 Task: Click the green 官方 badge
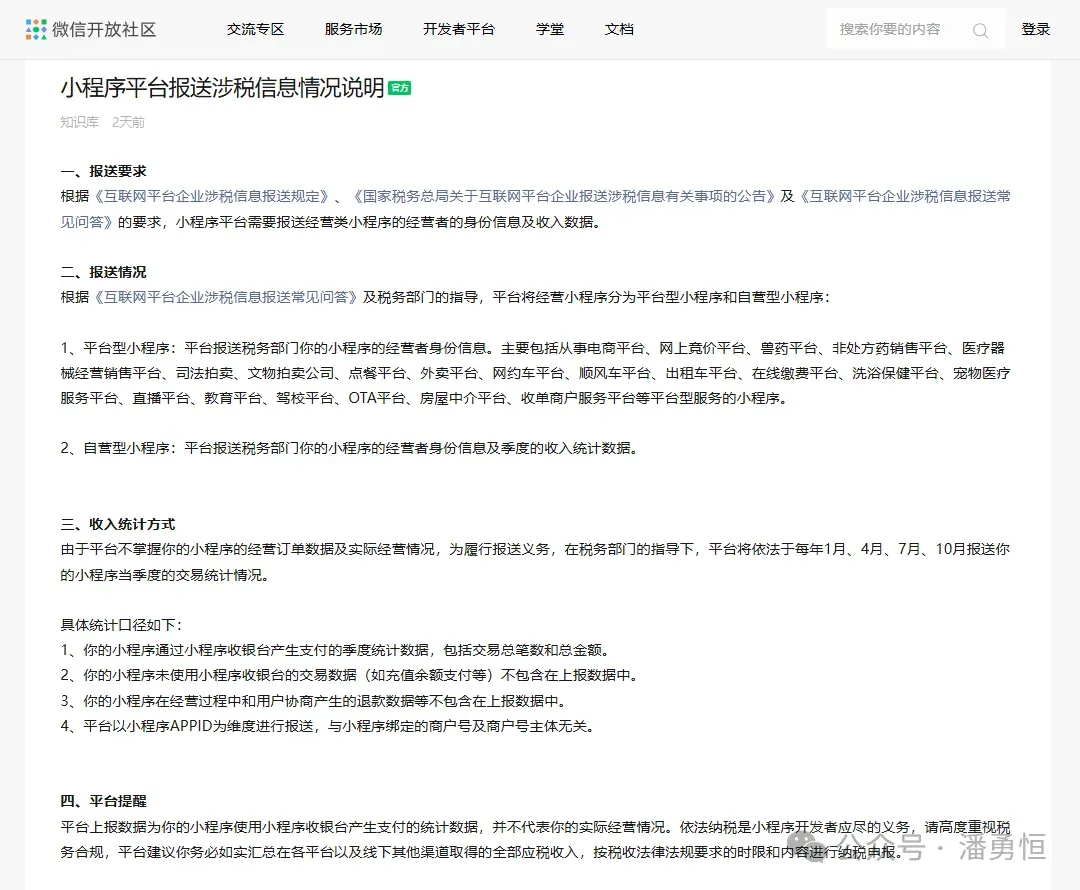(x=399, y=87)
